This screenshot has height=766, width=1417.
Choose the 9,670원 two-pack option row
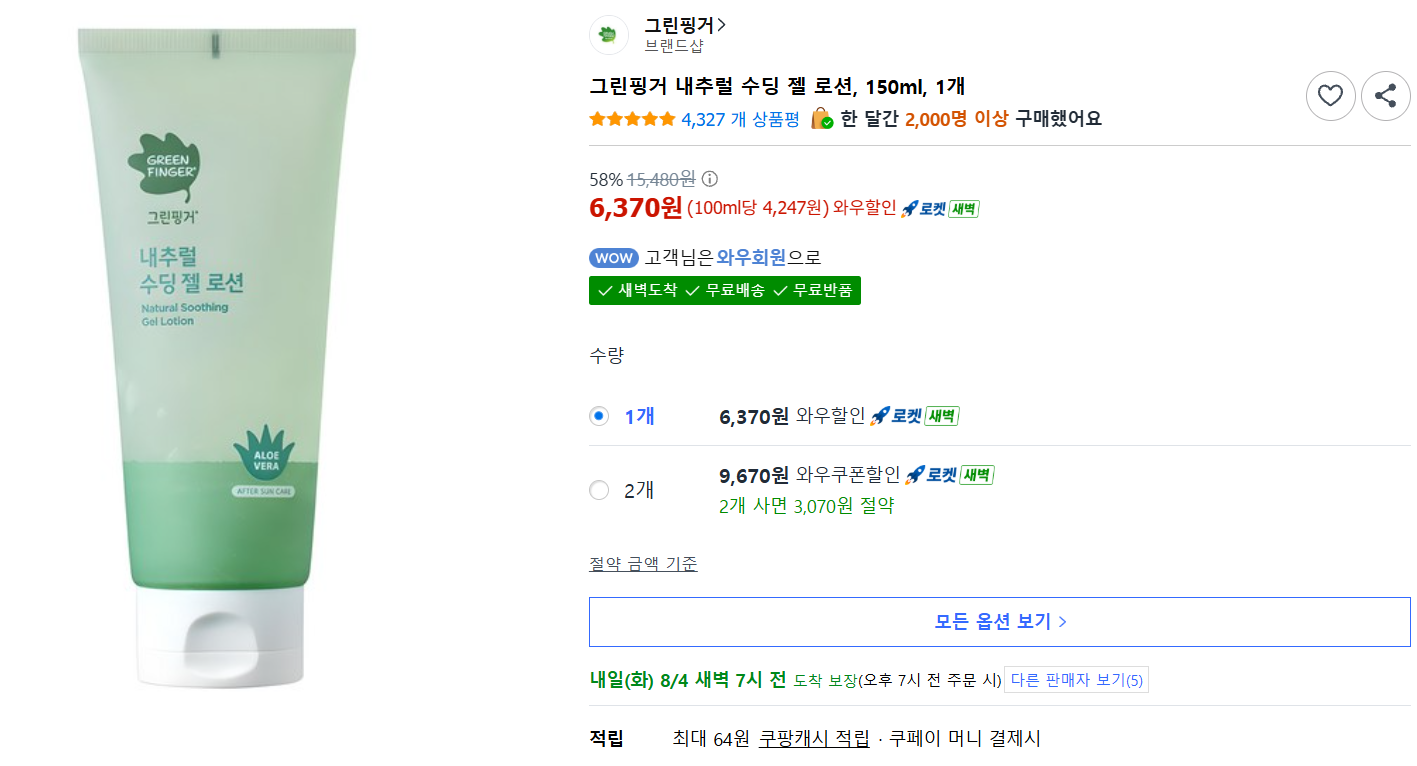[1000, 490]
